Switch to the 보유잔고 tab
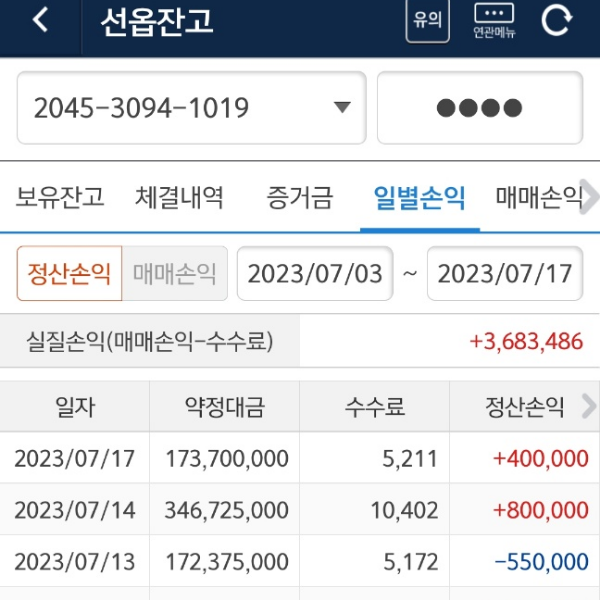This screenshot has height=600, width=600. [60, 197]
